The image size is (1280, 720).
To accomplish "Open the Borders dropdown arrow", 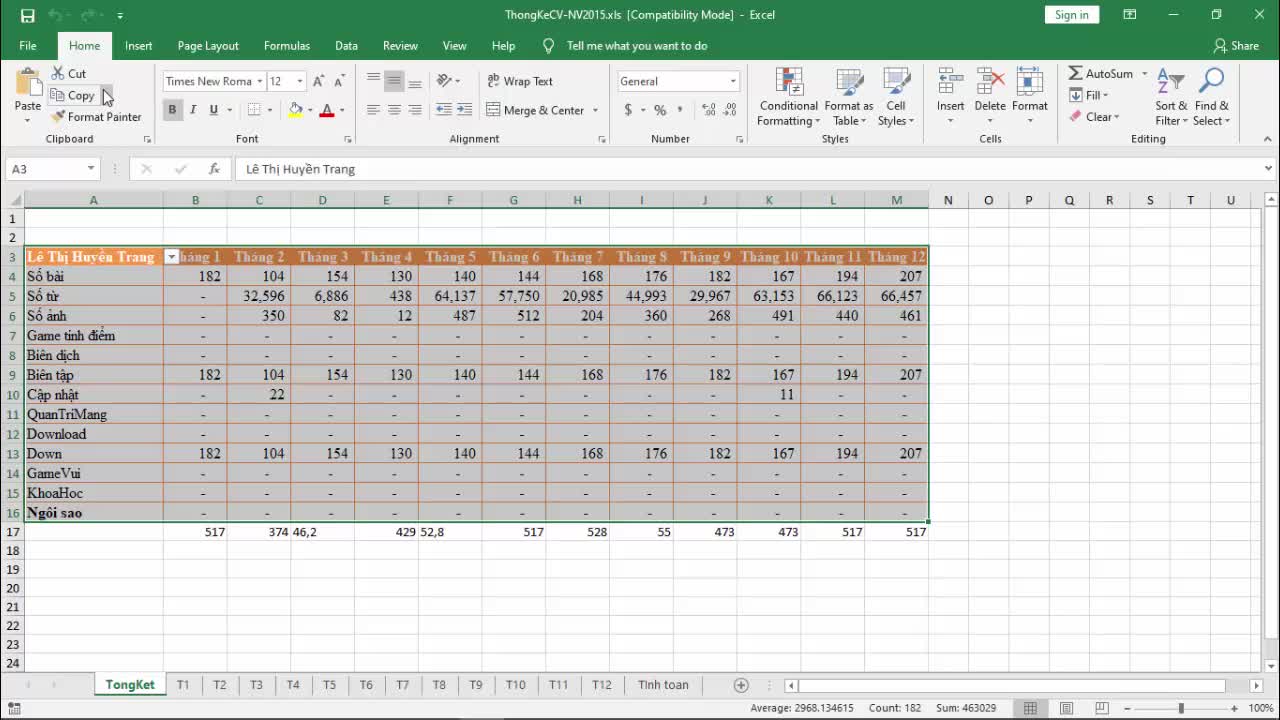I will click(x=270, y=110).
